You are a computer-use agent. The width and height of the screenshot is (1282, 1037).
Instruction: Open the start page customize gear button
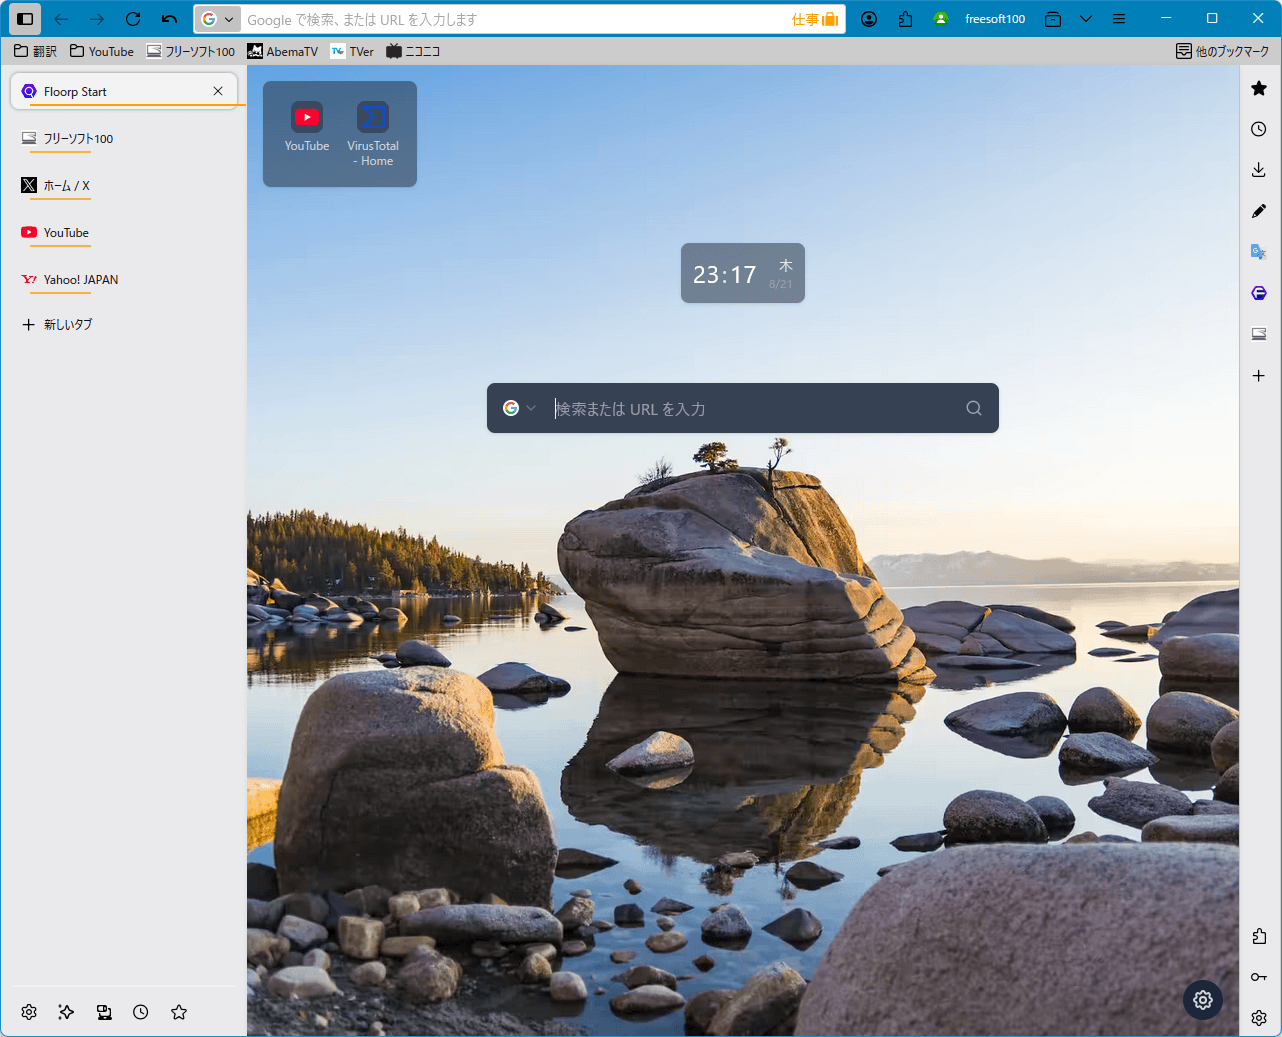1203,1000
